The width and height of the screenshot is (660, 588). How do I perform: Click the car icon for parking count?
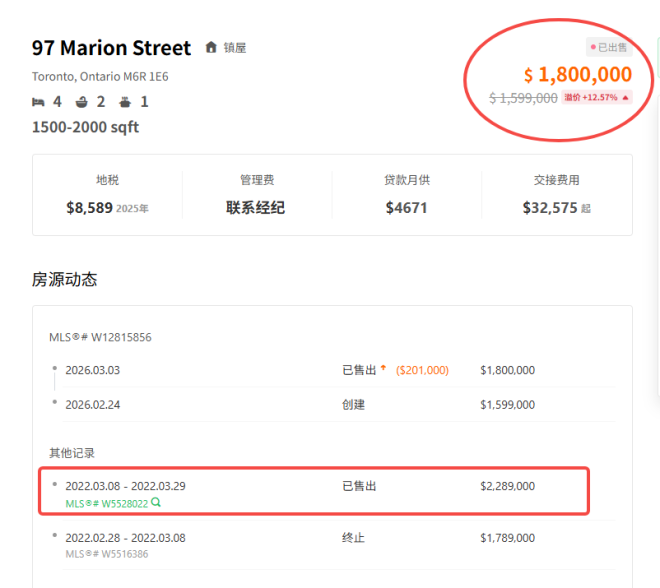[x=125, y=102]
